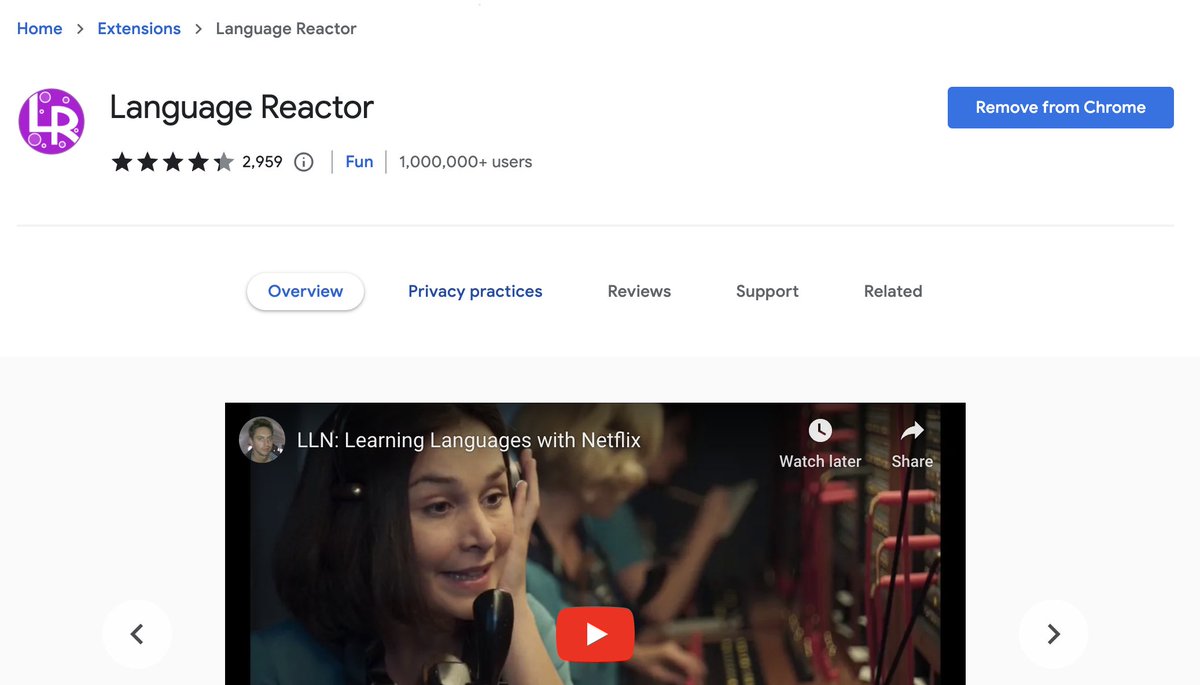This screenshot has width=1200, height=685.
Task: Click the 2,959 ratings count
Action: point(263,162)
